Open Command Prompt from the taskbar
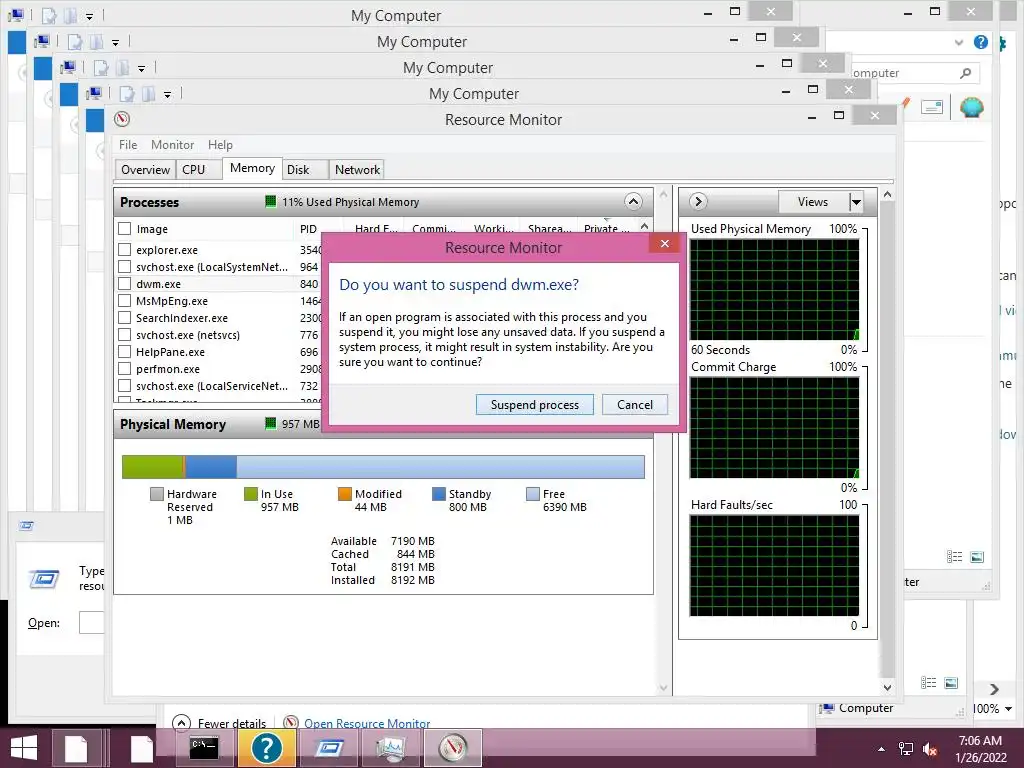The height and width of the screenshot is (768, 1024). click(203, 747)
